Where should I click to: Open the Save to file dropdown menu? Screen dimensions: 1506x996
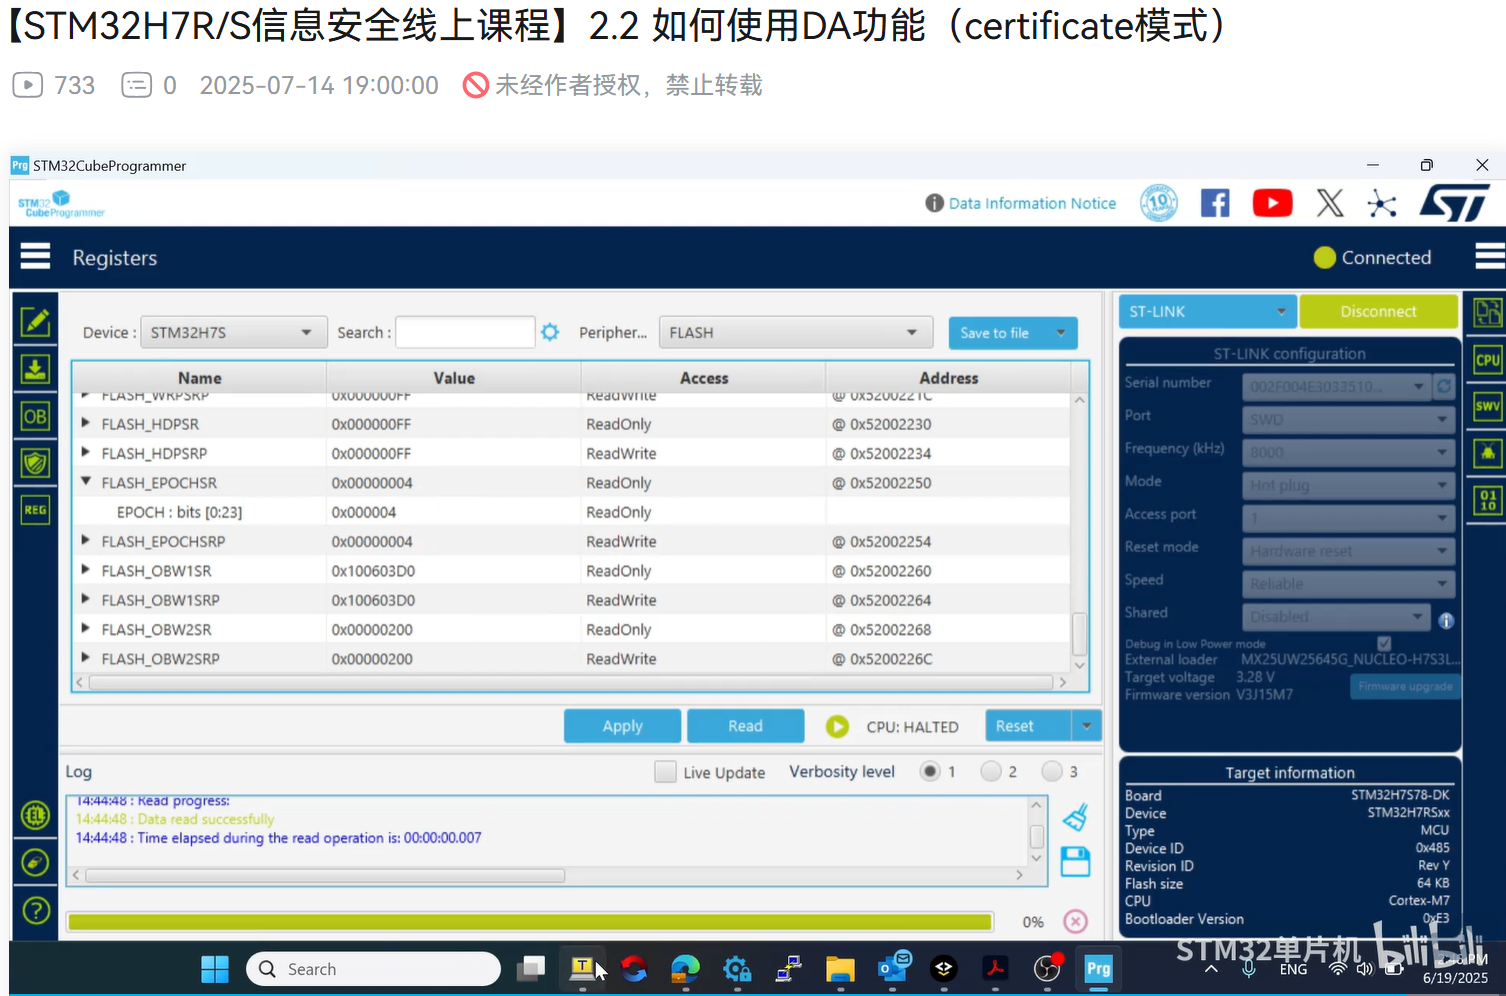tap(1060, 332)
